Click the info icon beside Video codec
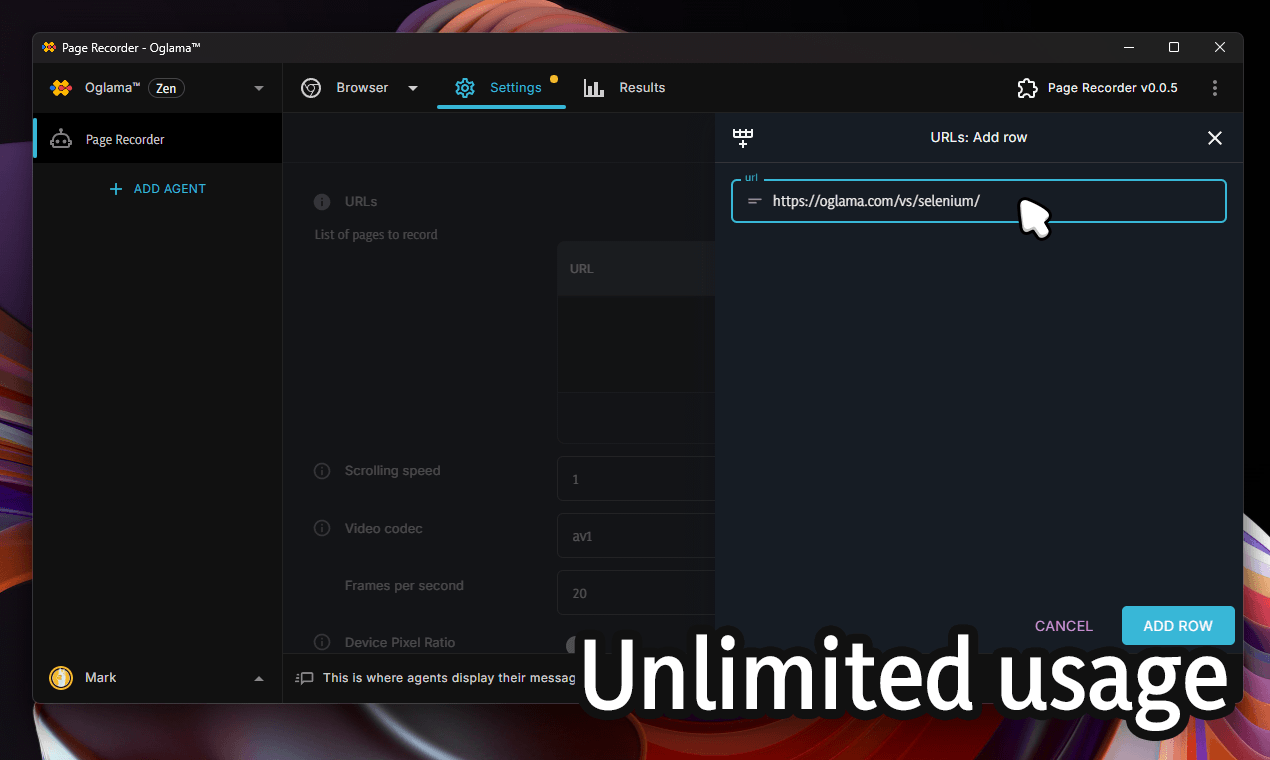The height and width of the screenshot is (760, 1270). (321, 528)
